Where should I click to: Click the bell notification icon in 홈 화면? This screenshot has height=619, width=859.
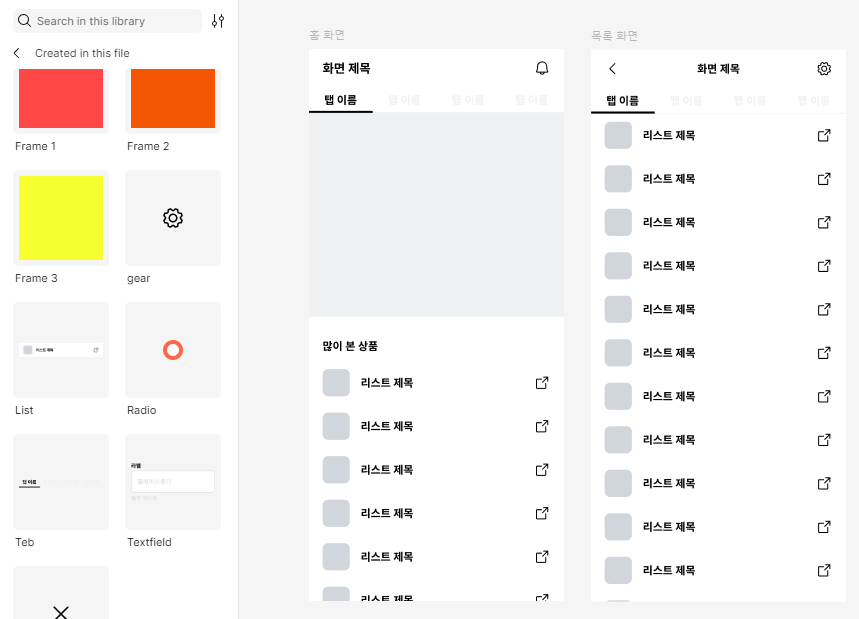(x=542, y=68)
